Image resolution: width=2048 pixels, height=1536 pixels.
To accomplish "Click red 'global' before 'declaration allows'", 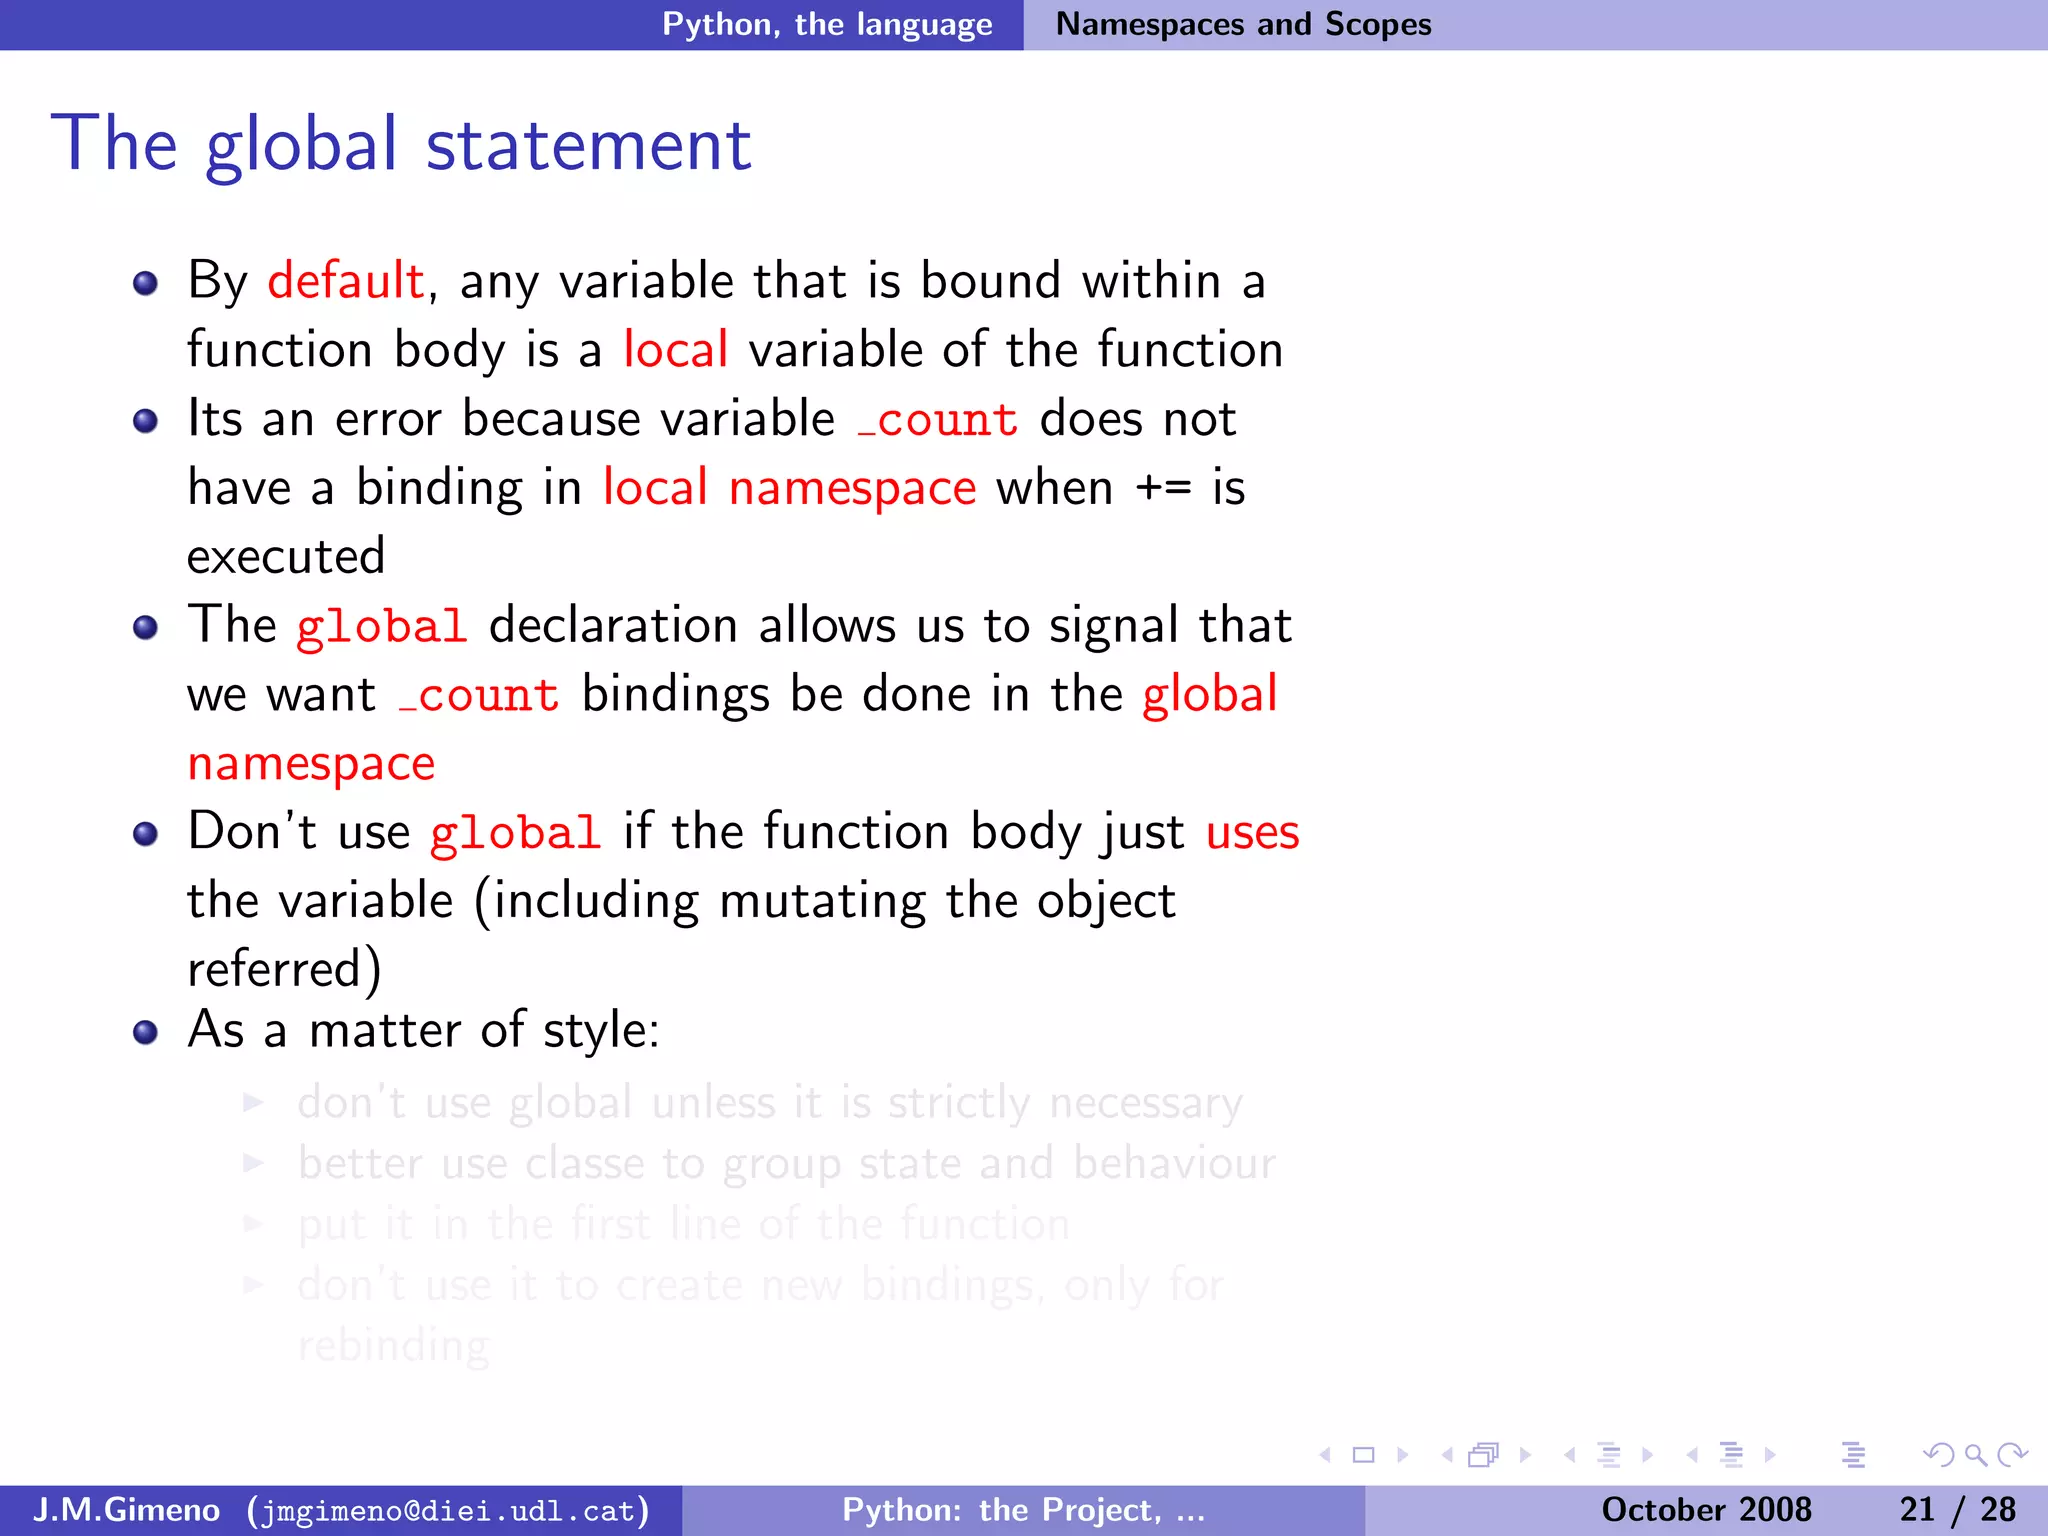I will click(x=382, y=627).
